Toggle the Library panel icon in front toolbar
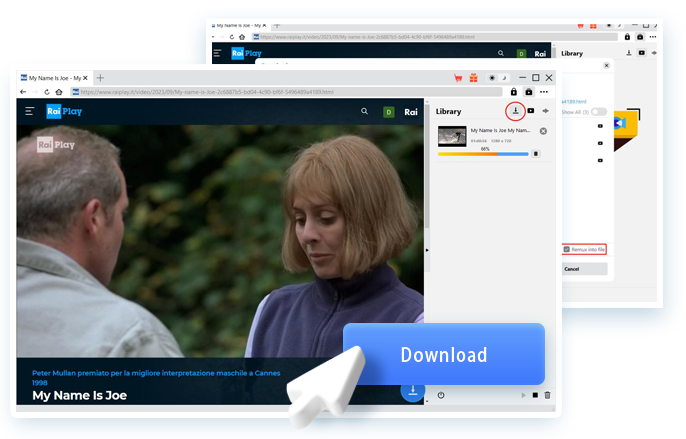The width and height of the screenshot is (686, 439). pos(528,91)
